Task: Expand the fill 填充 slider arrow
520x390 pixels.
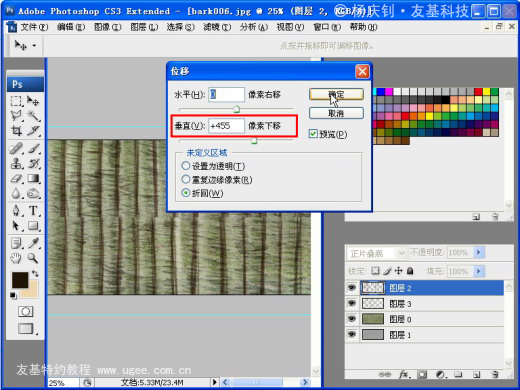Action: 479,271
